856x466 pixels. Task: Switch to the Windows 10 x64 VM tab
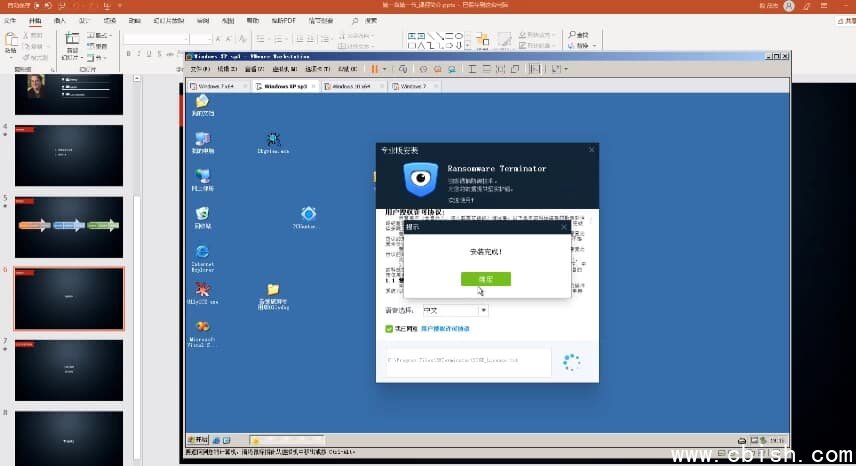tap(355, 87)
